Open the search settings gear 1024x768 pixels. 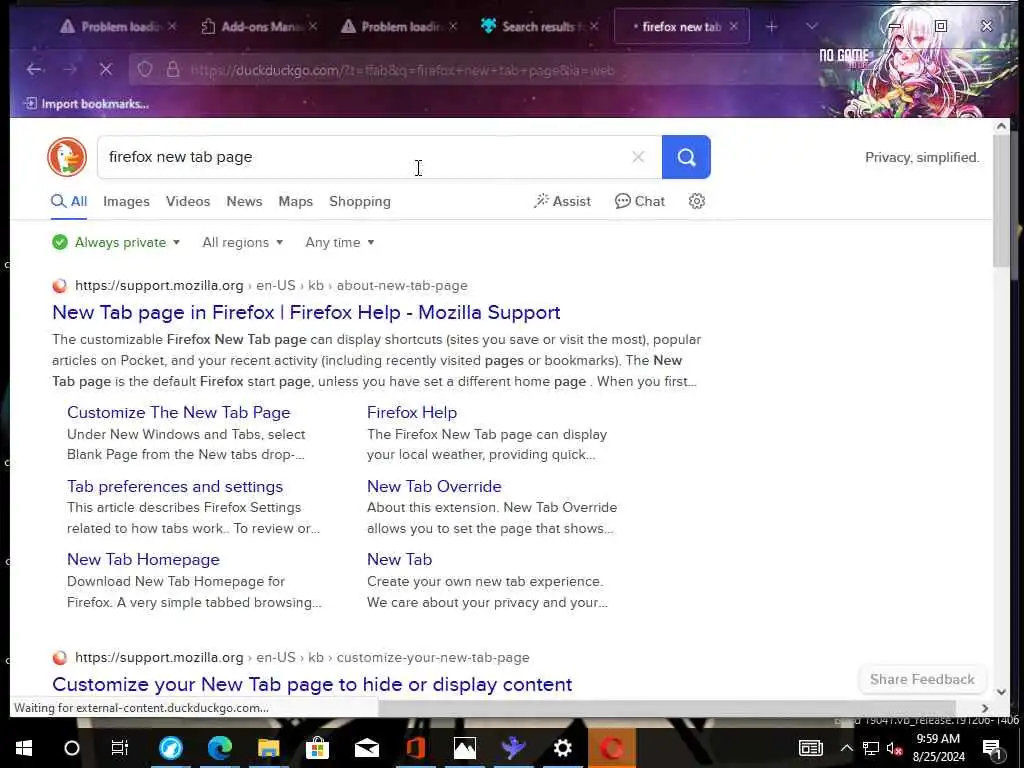pos(697,201)
